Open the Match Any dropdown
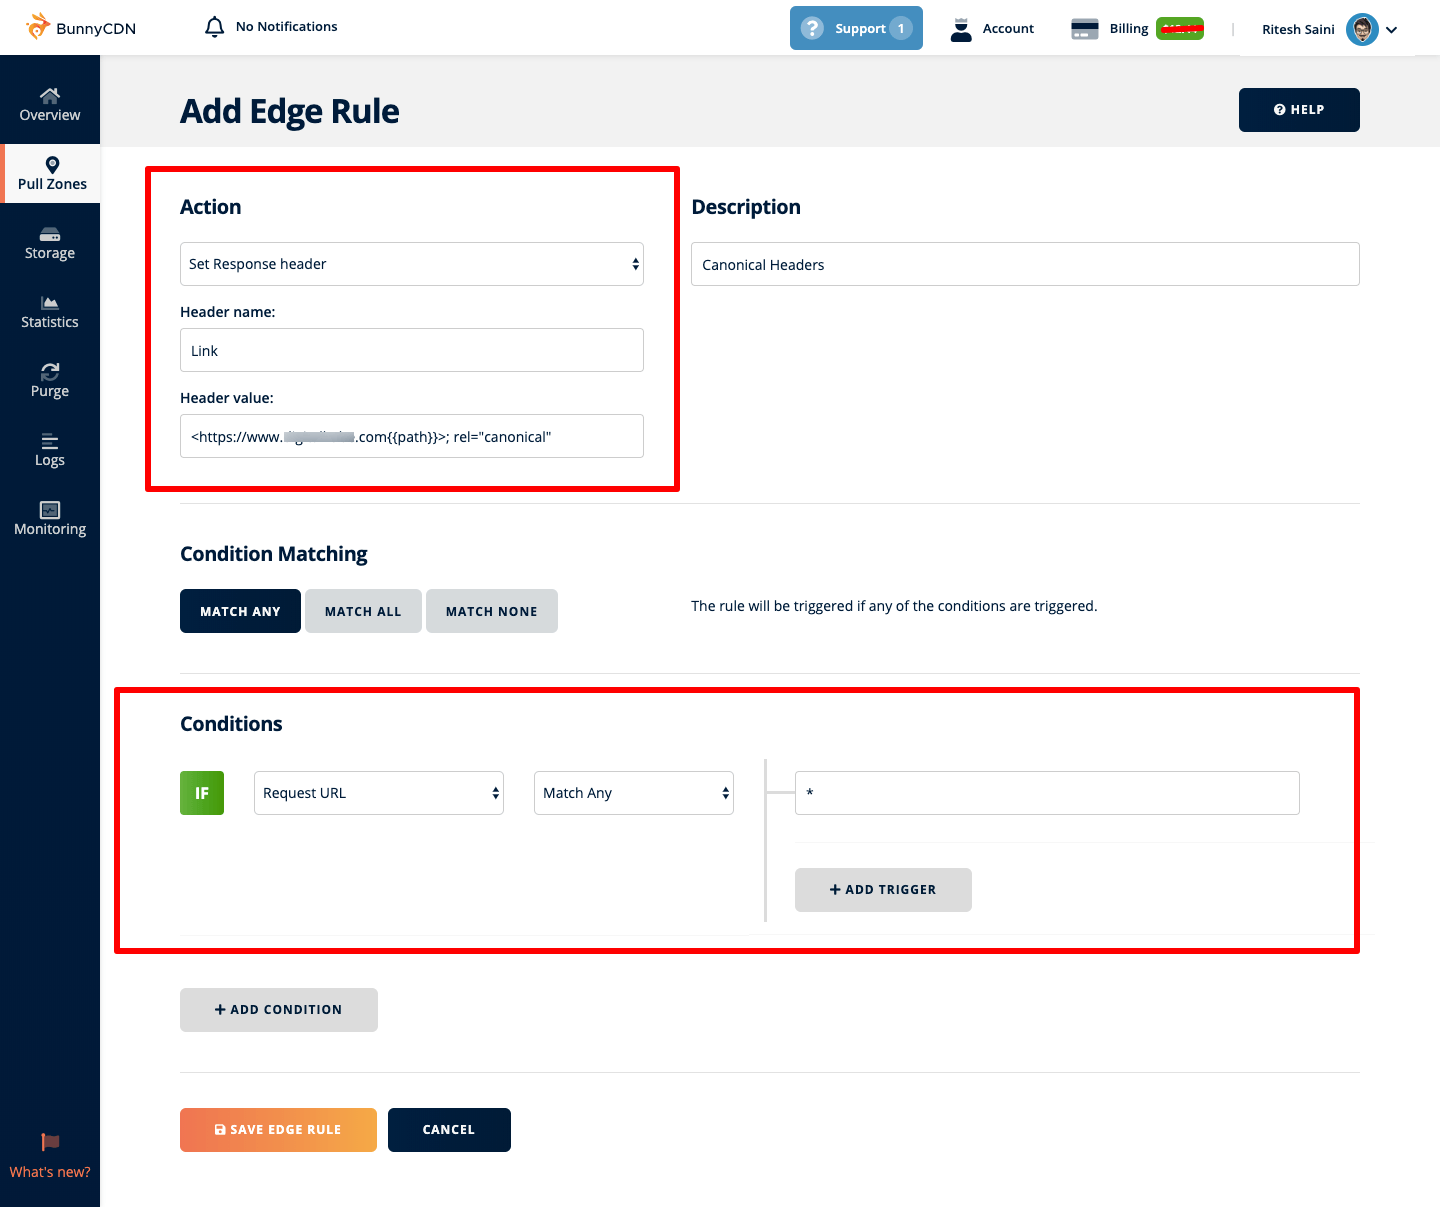This screenshot has width=1440, height=1207. pyautogui.click(x=633, y=792)
